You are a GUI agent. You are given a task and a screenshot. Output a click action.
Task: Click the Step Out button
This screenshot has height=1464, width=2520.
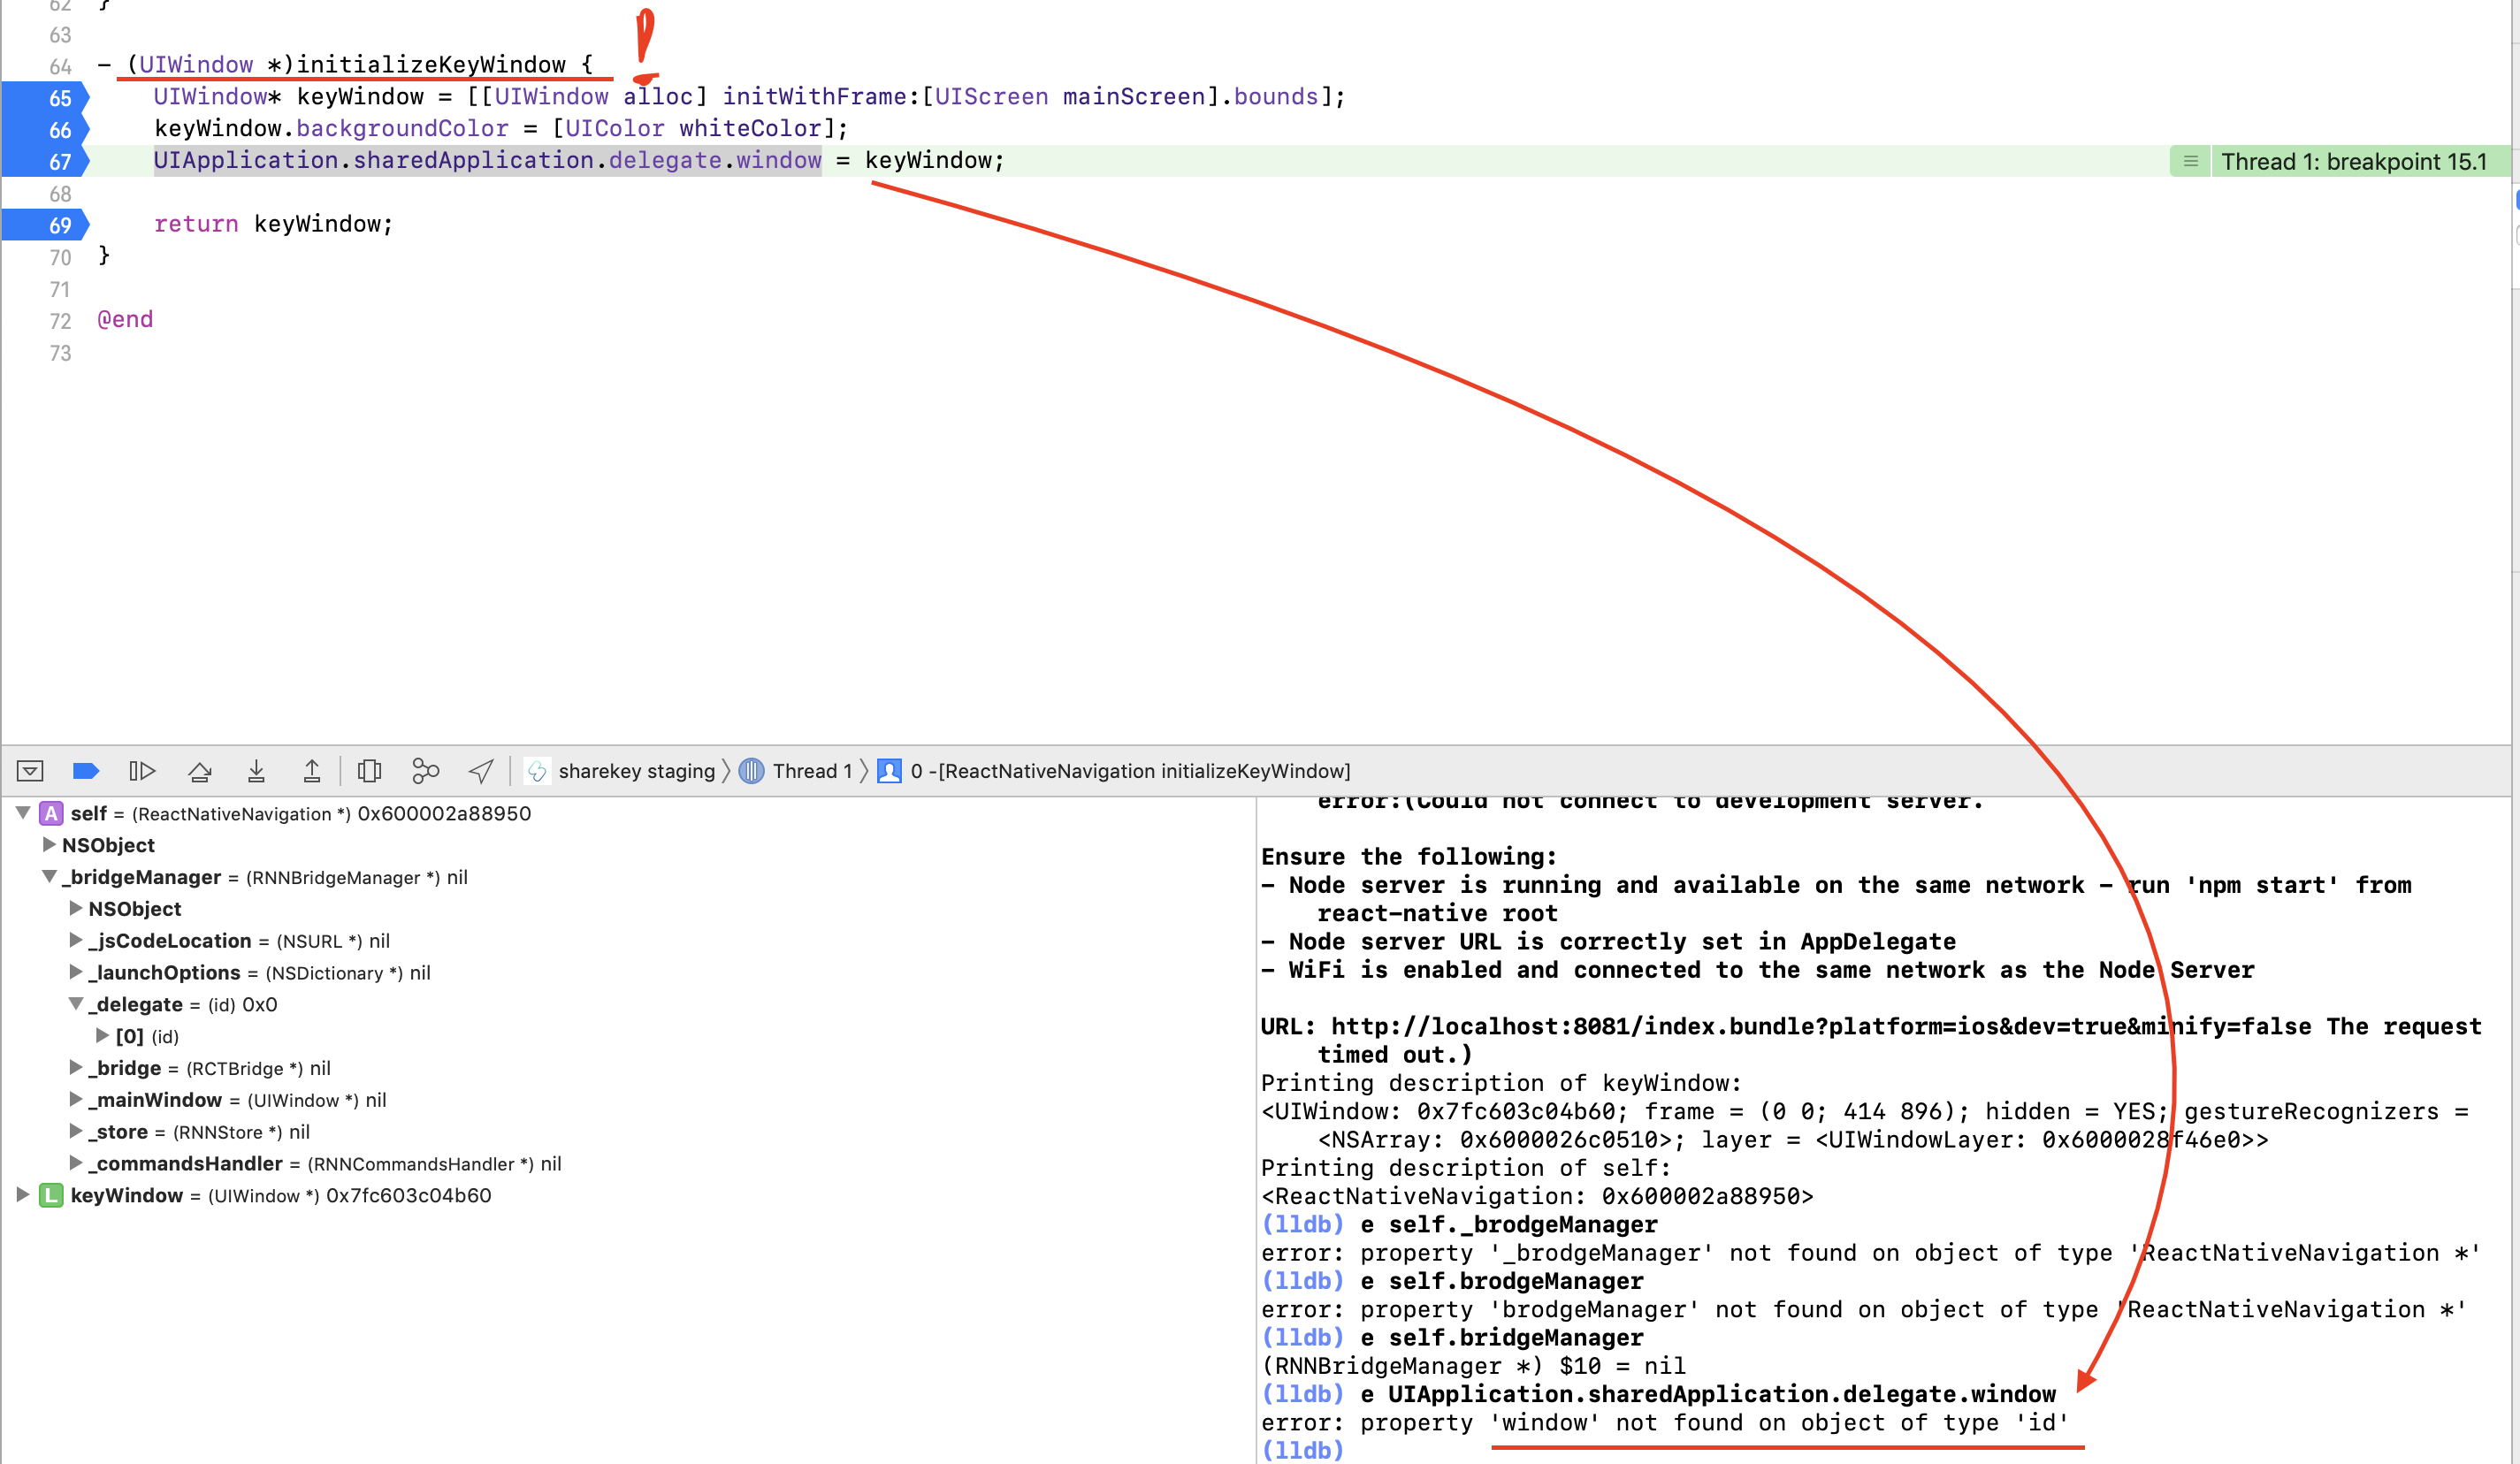[312, 771]
